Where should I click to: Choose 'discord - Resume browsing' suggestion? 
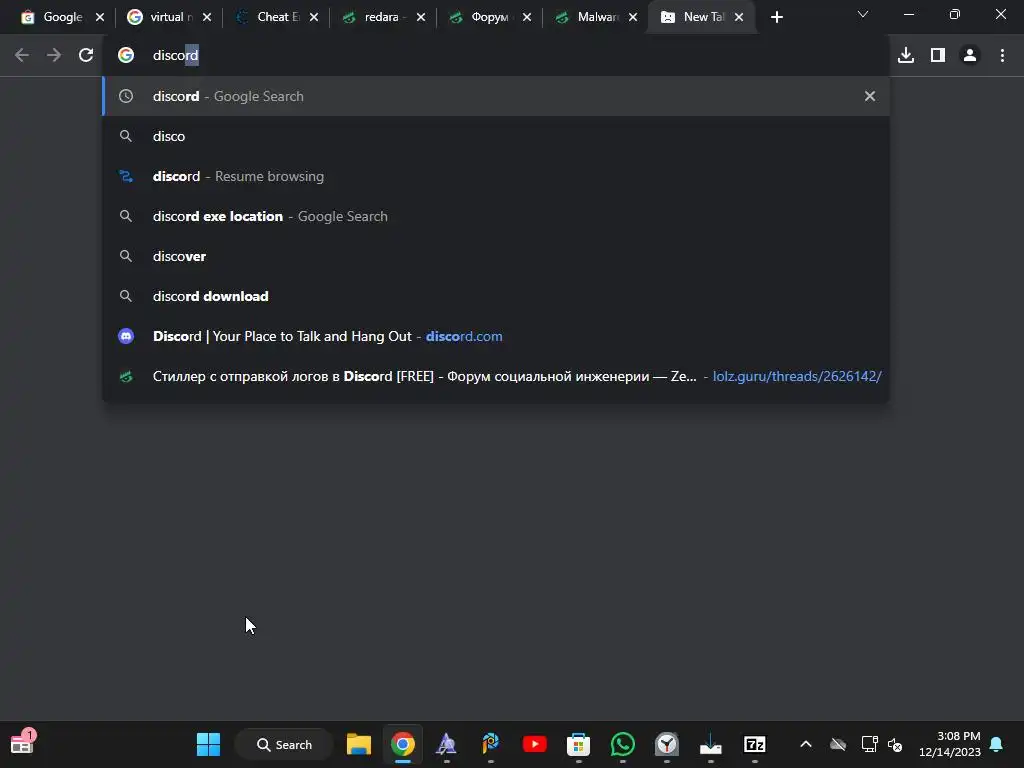coord(496,176)
